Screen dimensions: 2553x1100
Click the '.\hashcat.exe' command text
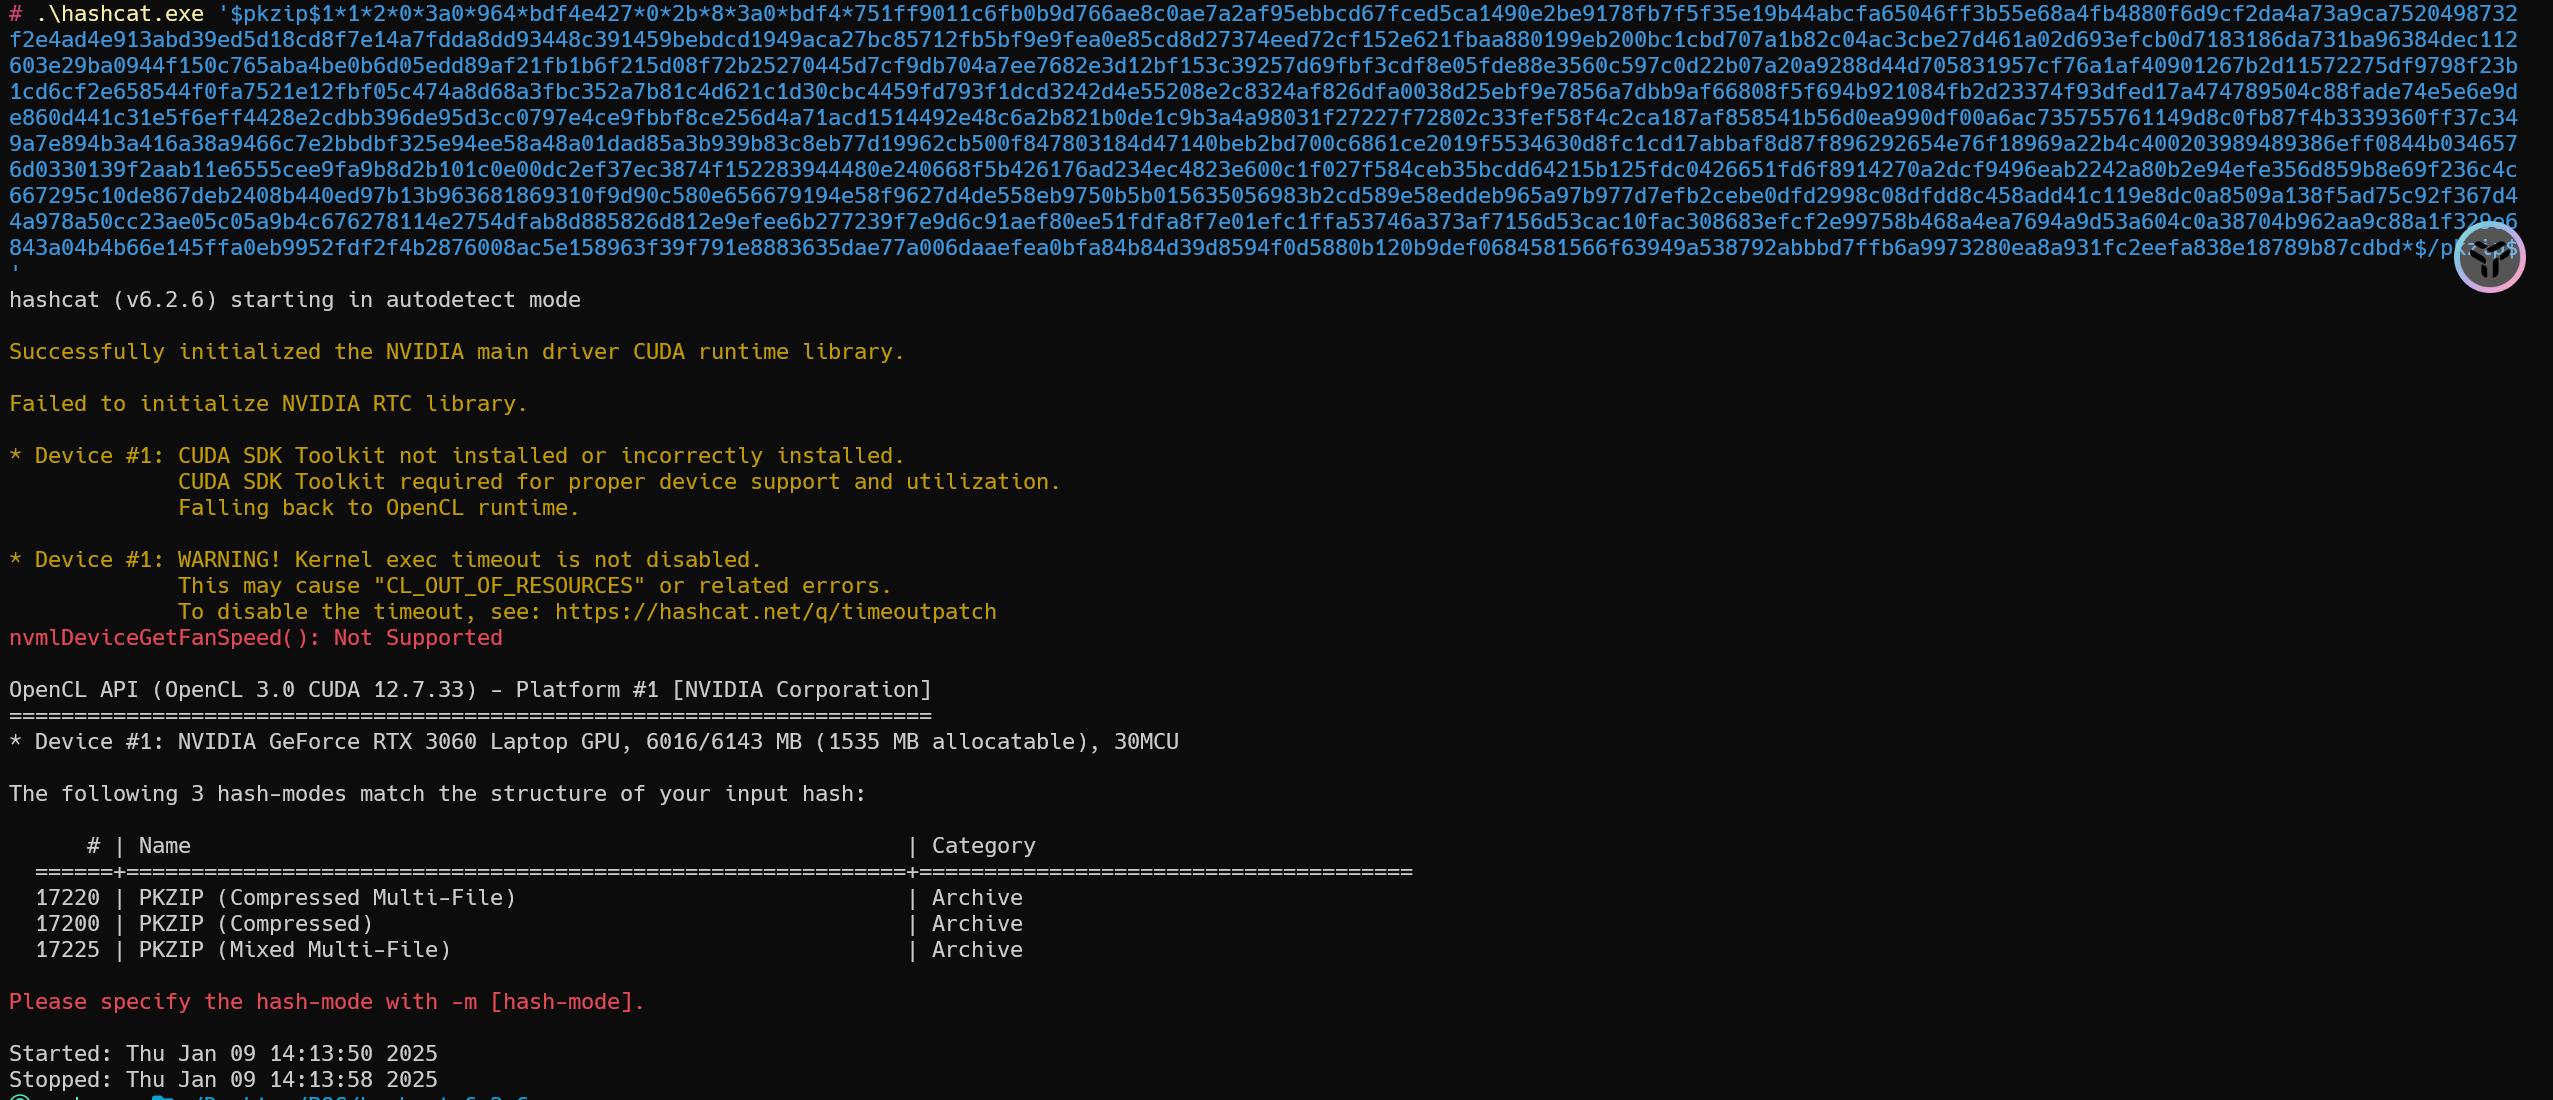coord(119,14)
